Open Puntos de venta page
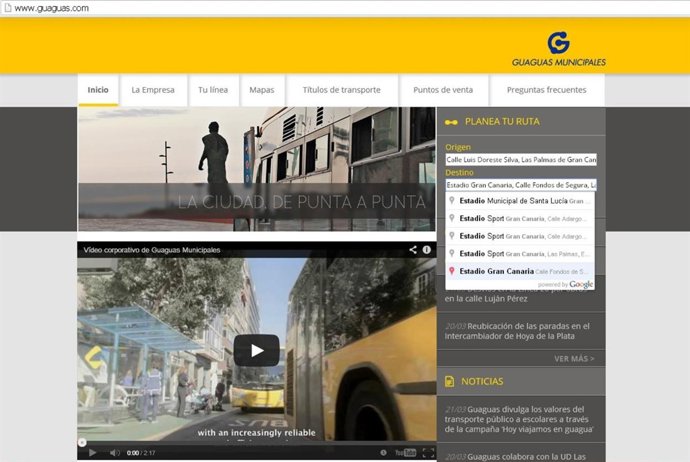 point(443,90)
